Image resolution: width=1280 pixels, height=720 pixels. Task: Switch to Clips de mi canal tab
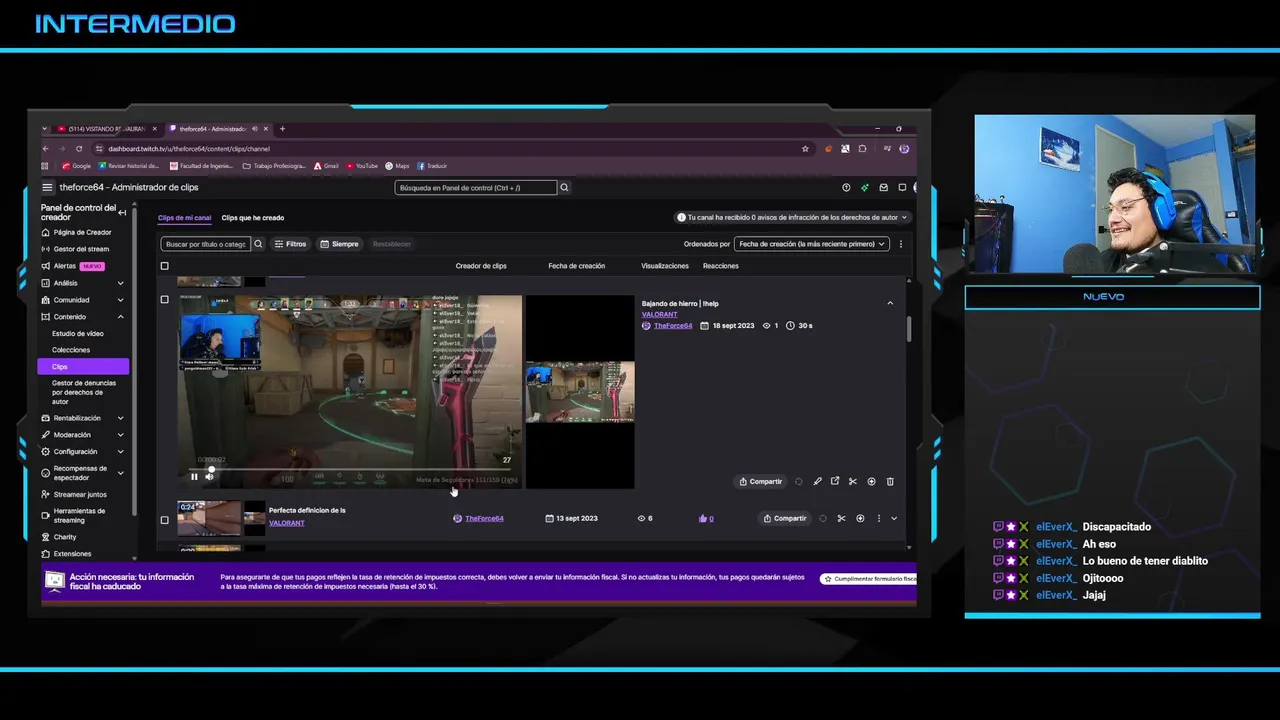184,218
